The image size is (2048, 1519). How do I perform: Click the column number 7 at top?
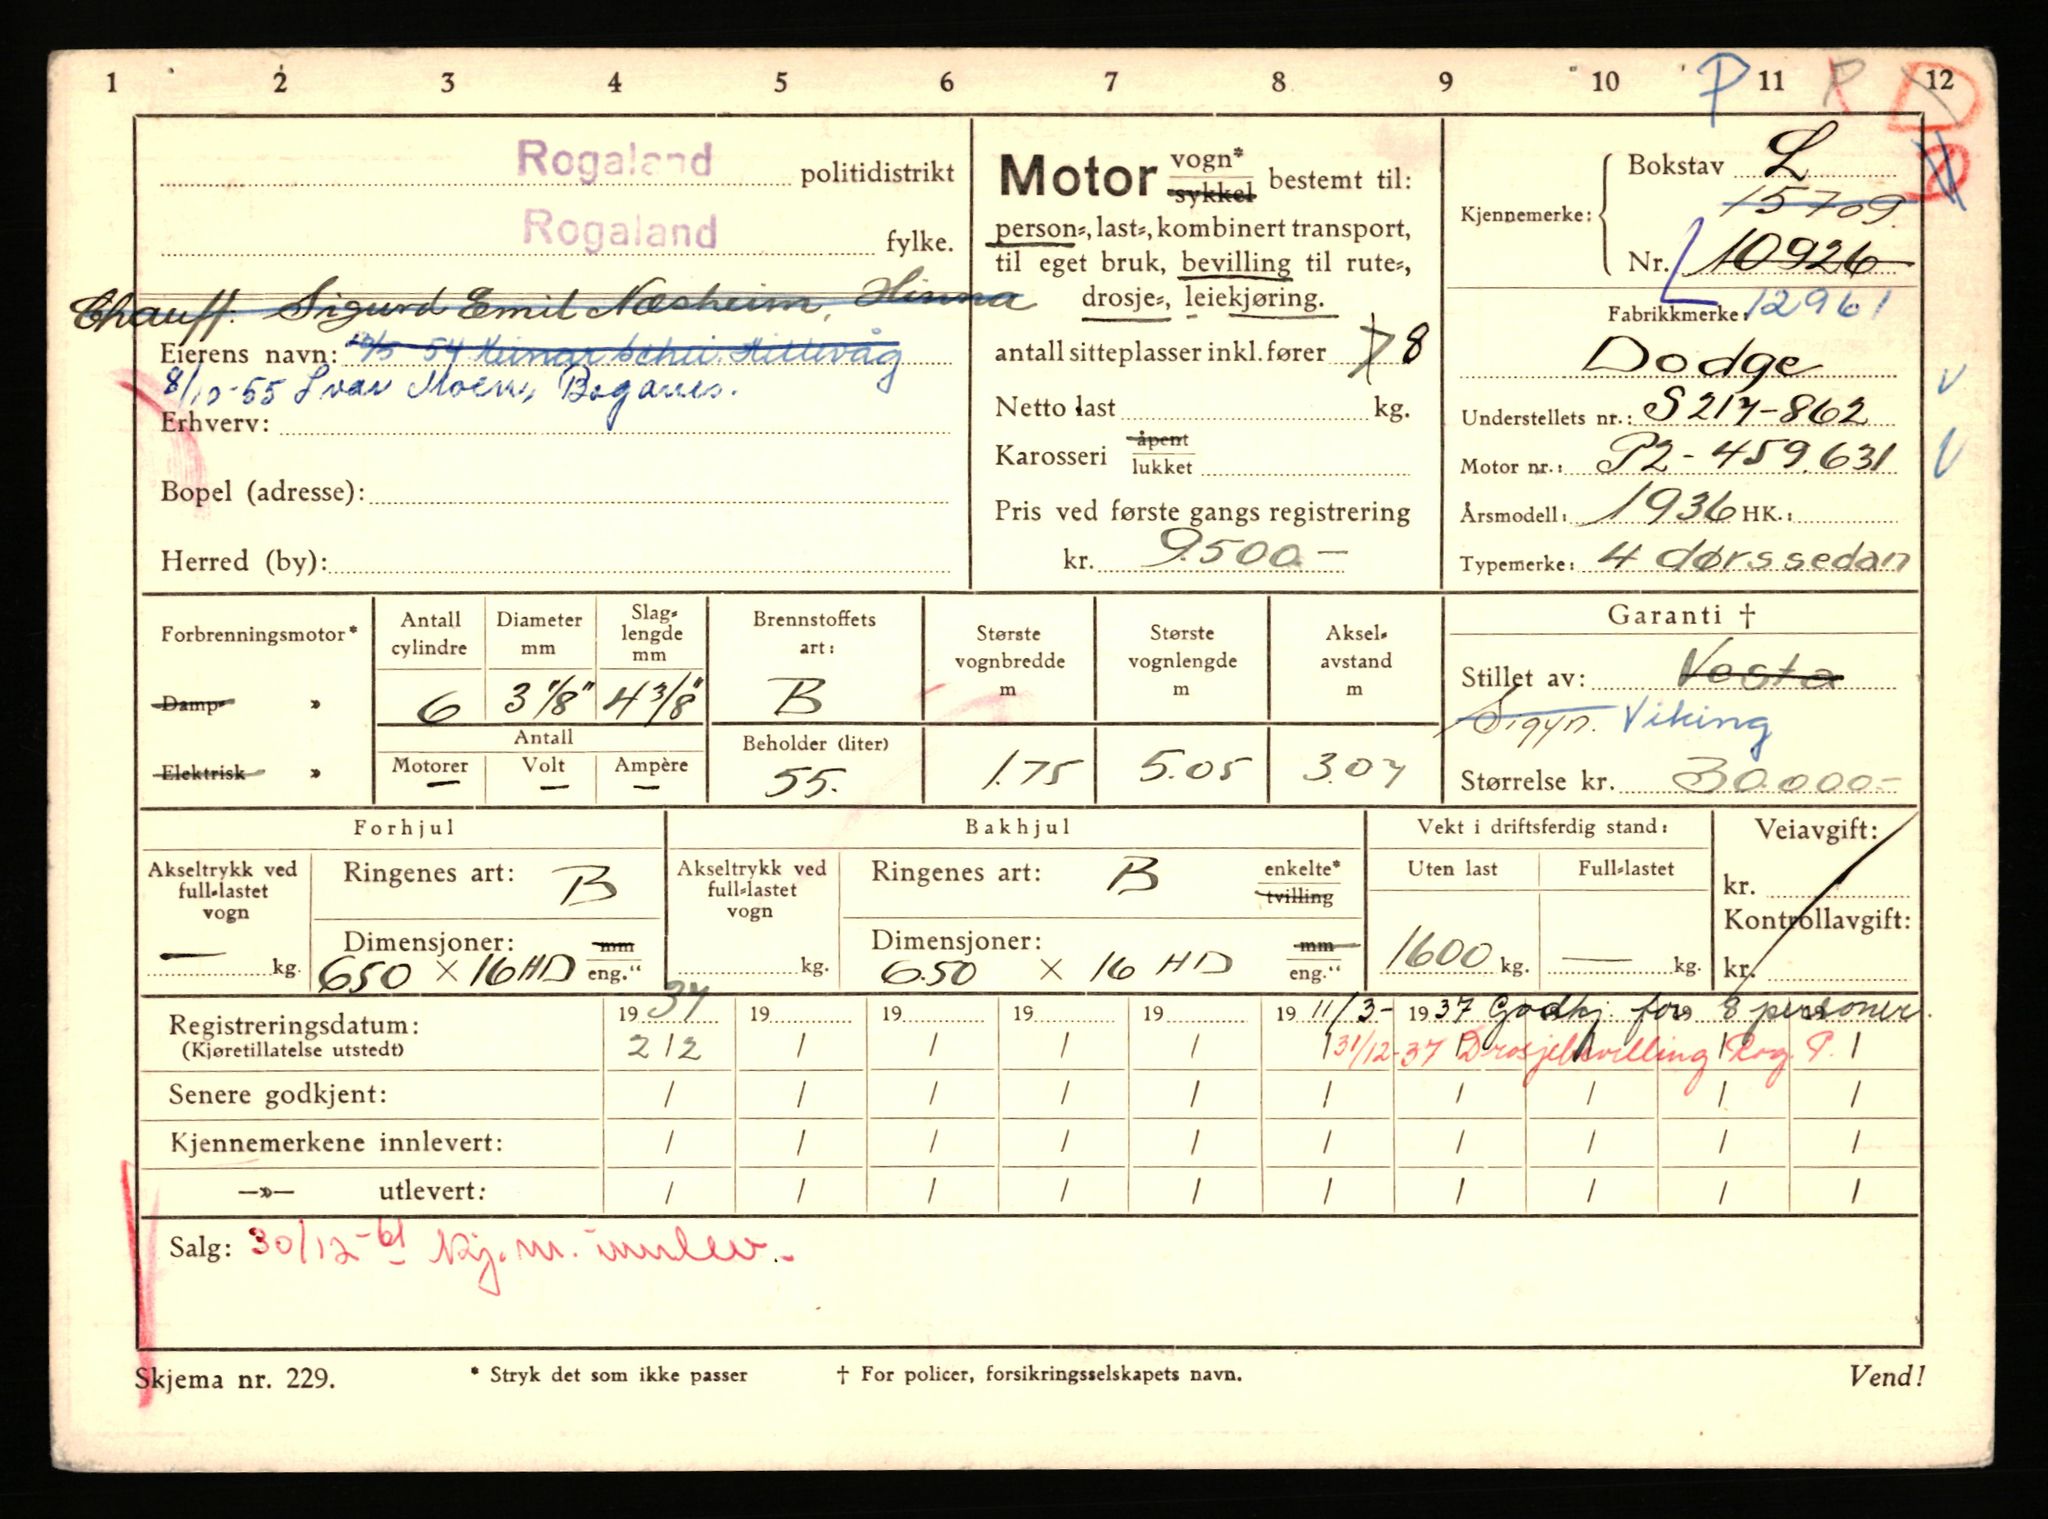click(1110, 81)
